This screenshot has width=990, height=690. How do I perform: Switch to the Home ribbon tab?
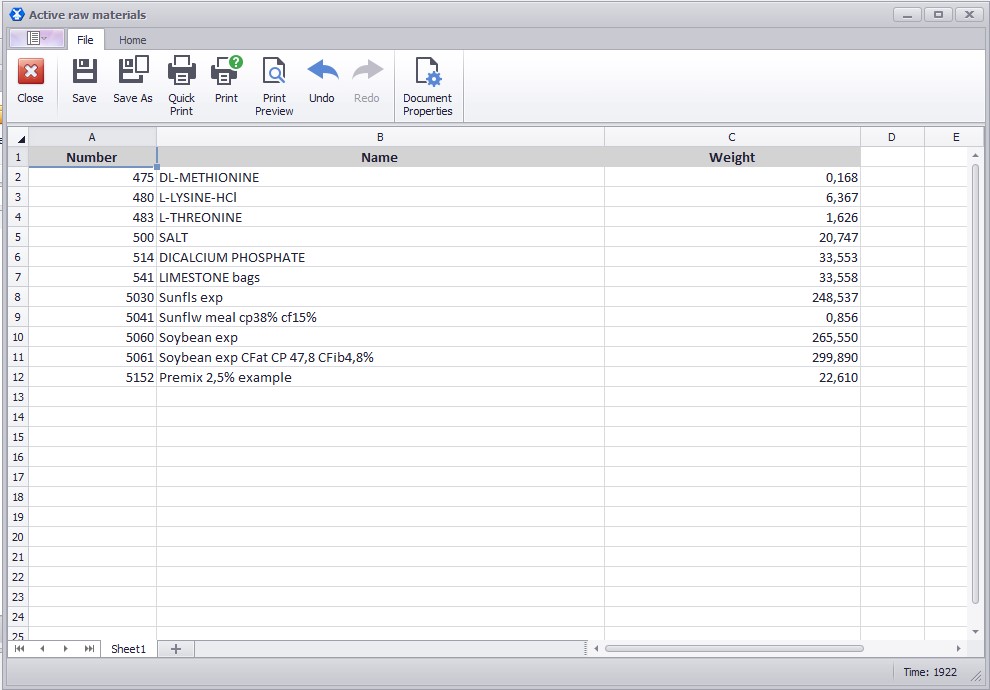pyautogui.click(x=133, y=40)
